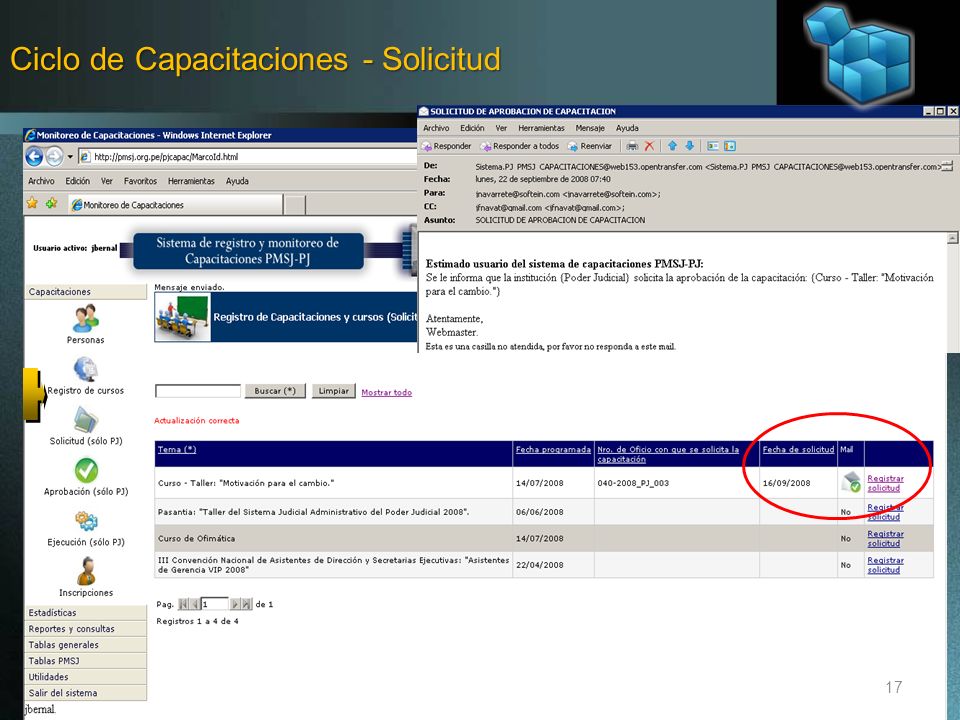The image size is (960, 720).
Task: Click Salir del sistema in the sidebar
Action: pyautogui.click(x=86, y=692)
